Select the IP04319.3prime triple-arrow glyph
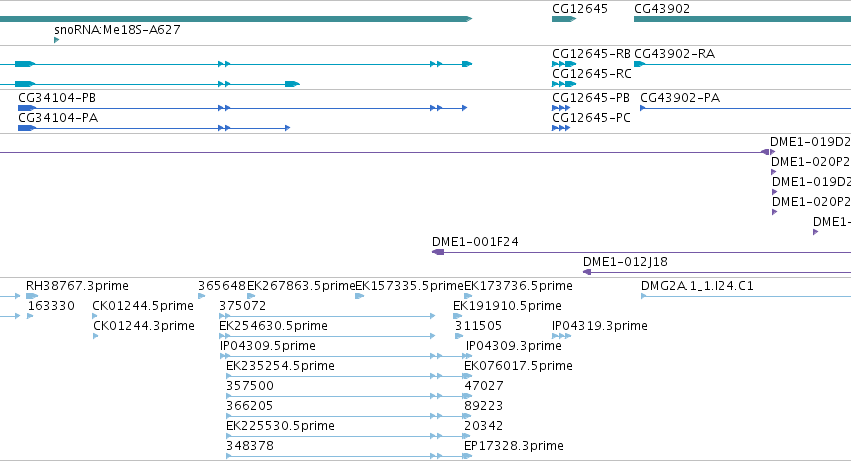Viewport: 851px width, 461px height. click(562, 336)
